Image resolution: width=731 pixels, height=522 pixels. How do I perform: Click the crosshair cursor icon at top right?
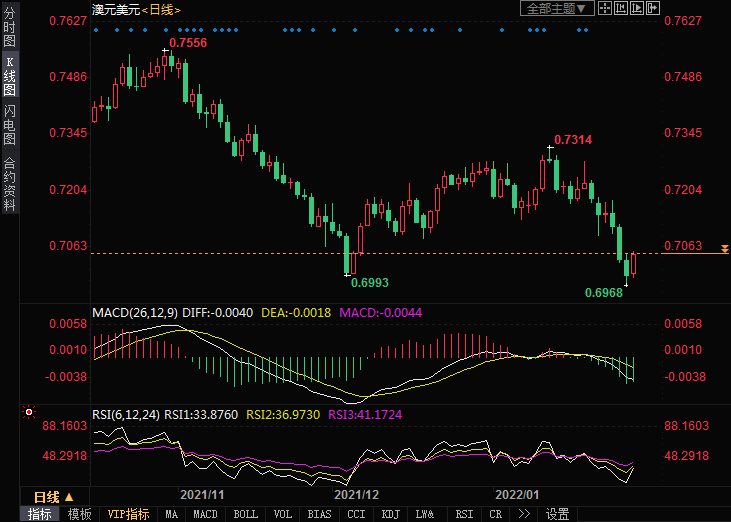click(606, 8)
